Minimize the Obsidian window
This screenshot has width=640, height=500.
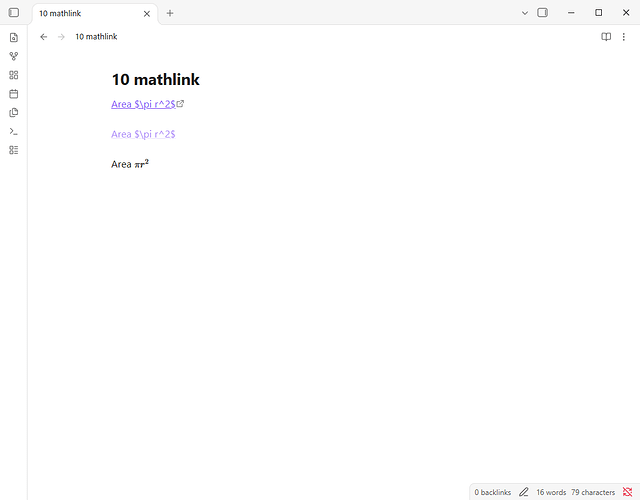[x=571, y=13]
